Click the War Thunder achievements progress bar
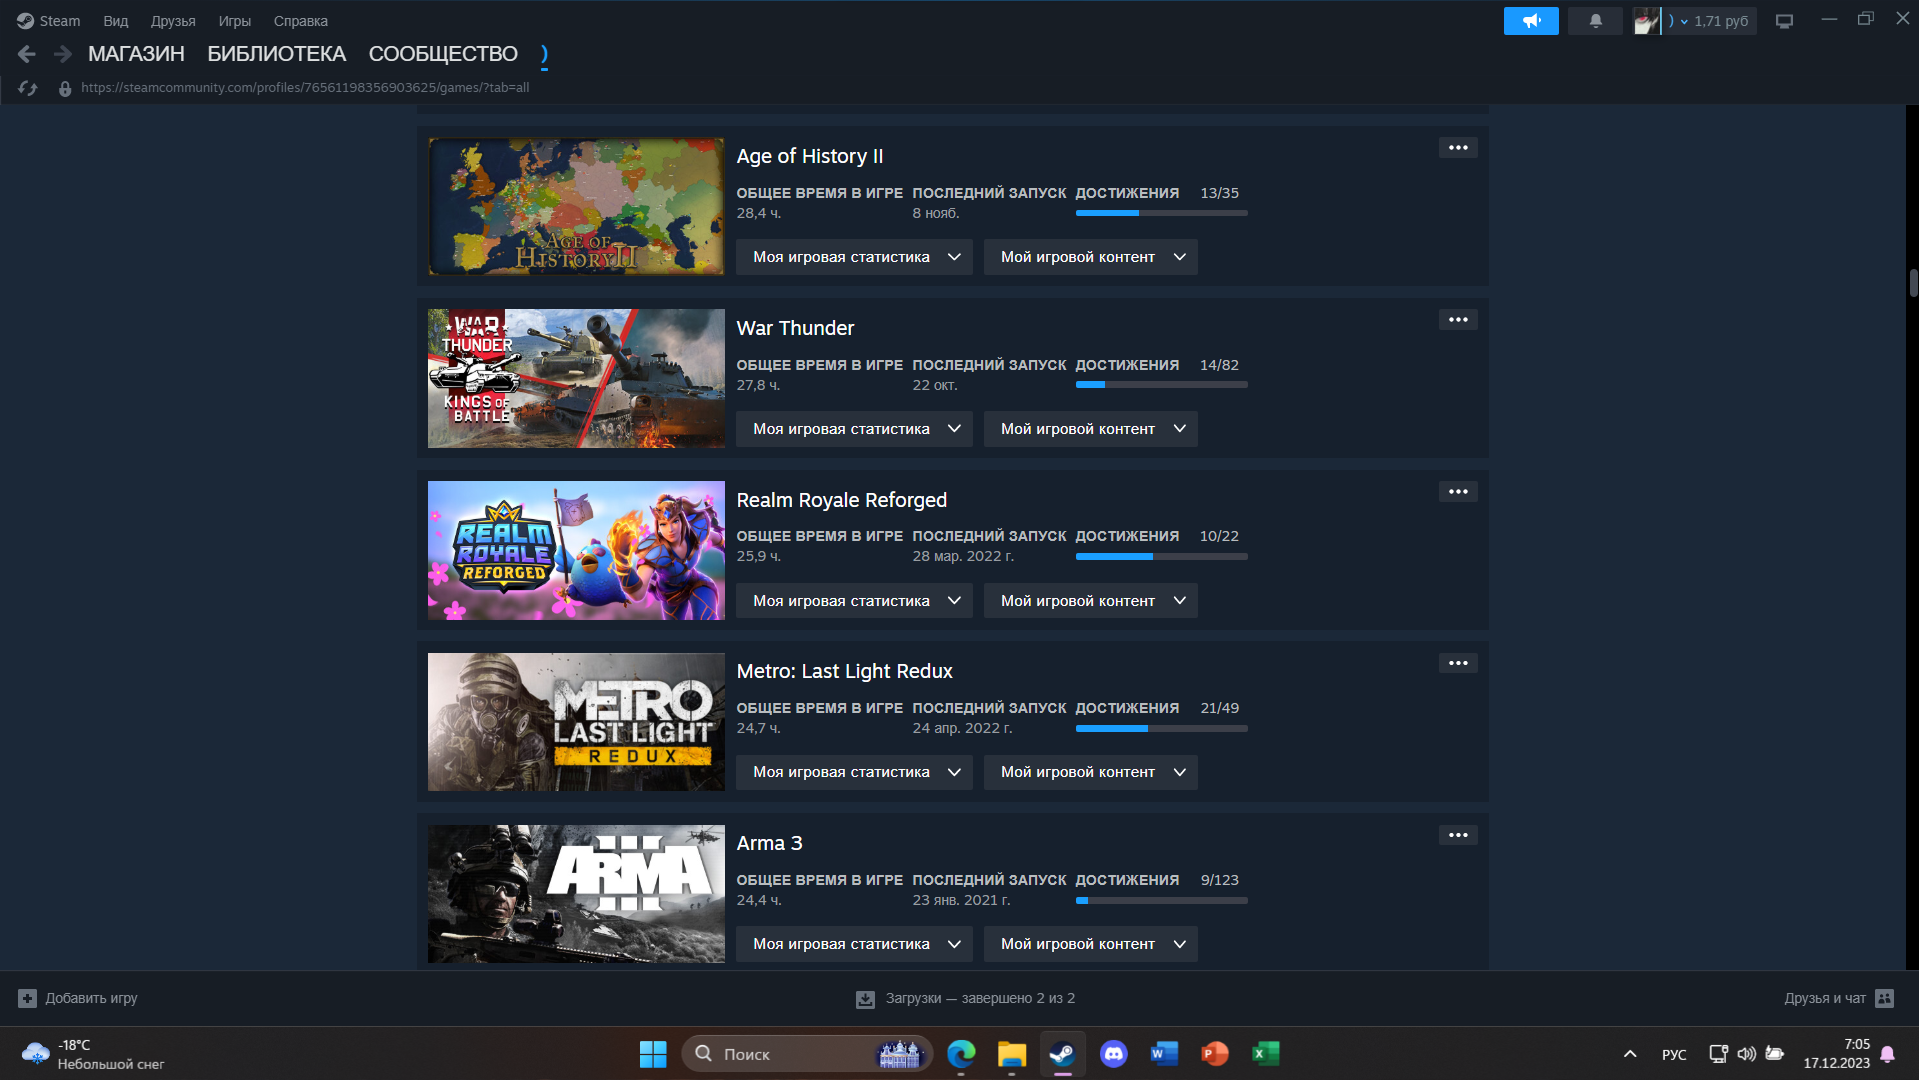 pos(1161,385)
